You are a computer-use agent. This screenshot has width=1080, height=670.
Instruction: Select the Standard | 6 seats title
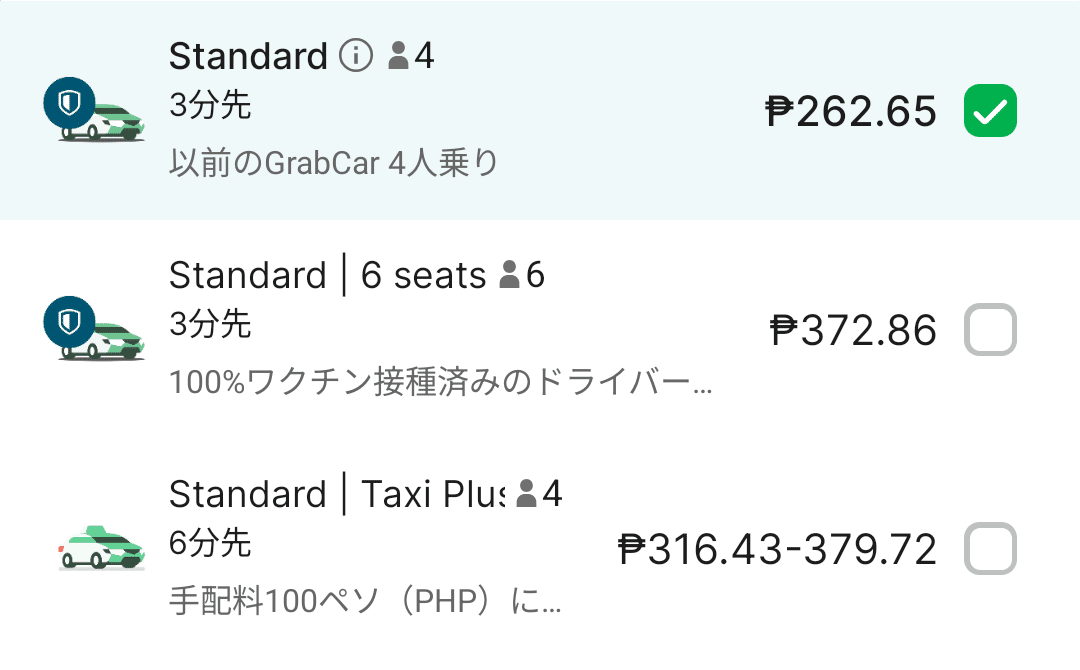(x=327, y=275)
